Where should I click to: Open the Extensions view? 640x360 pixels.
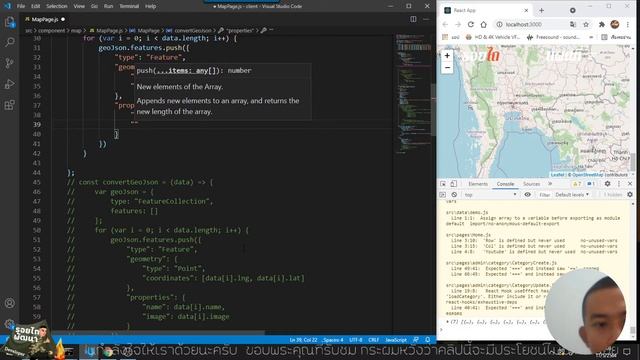coord(9,105)
